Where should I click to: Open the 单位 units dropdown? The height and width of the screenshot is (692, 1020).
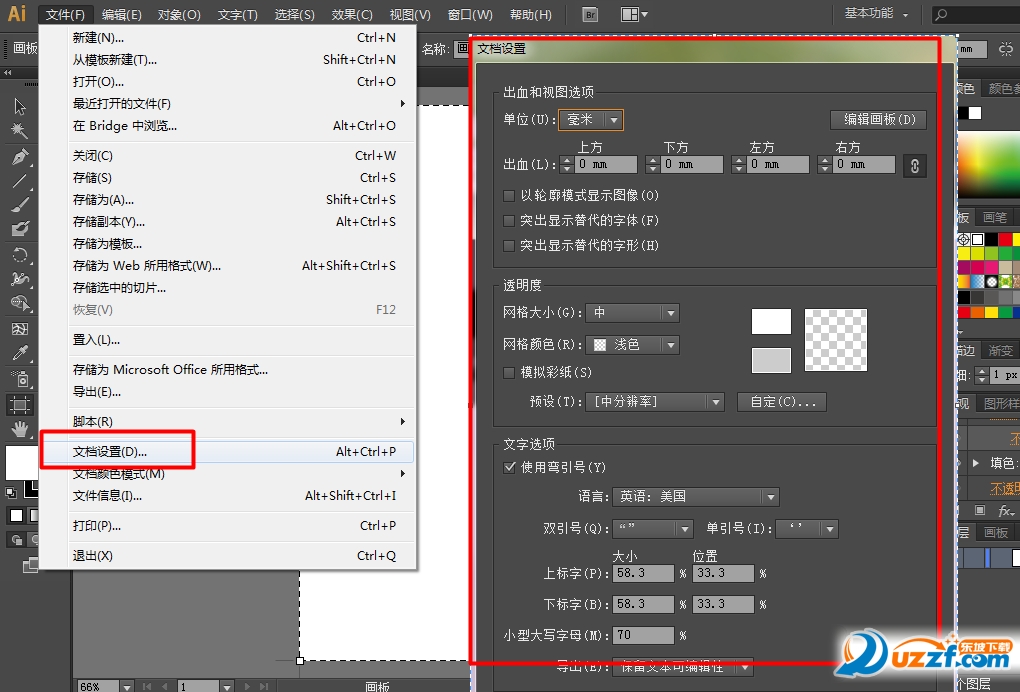(591, 120)
